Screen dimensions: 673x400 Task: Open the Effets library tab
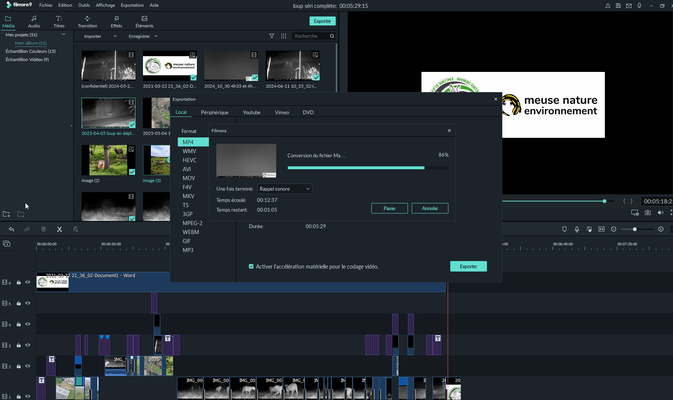116,21
